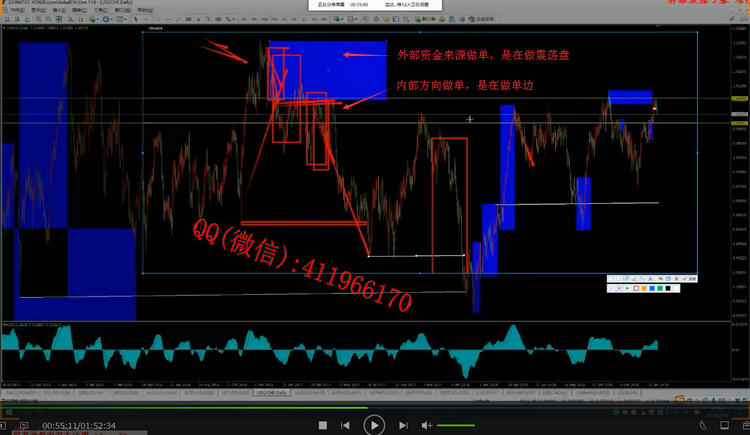Stop the video playback
Viewport: 750px width, 435px height.
point(323,425)
